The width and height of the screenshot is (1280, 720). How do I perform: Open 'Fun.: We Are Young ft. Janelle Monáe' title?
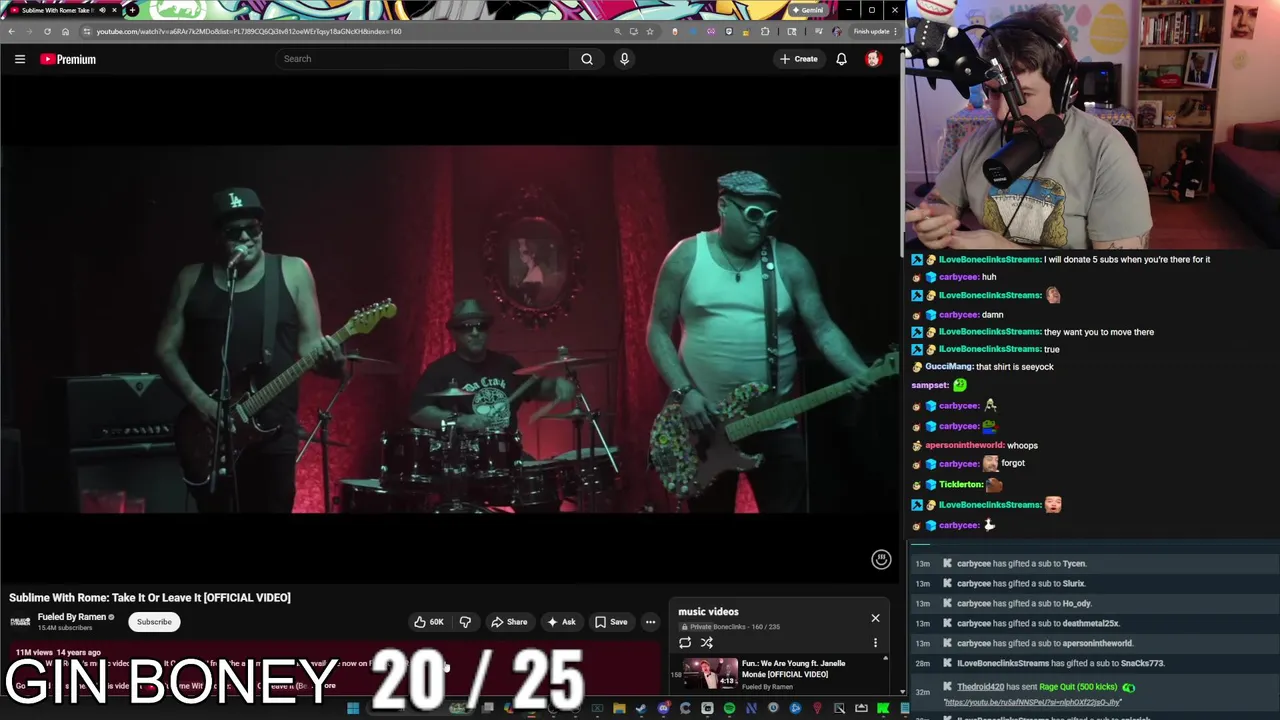point(794,668)
